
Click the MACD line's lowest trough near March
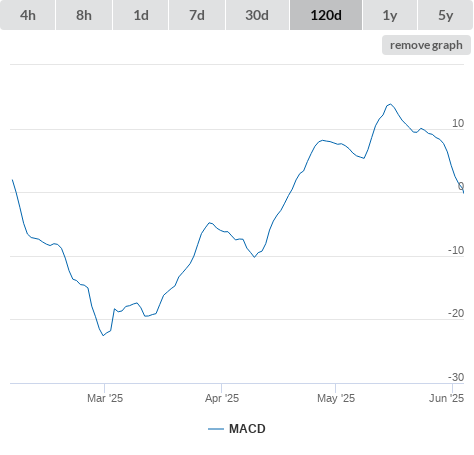point(103,335)
